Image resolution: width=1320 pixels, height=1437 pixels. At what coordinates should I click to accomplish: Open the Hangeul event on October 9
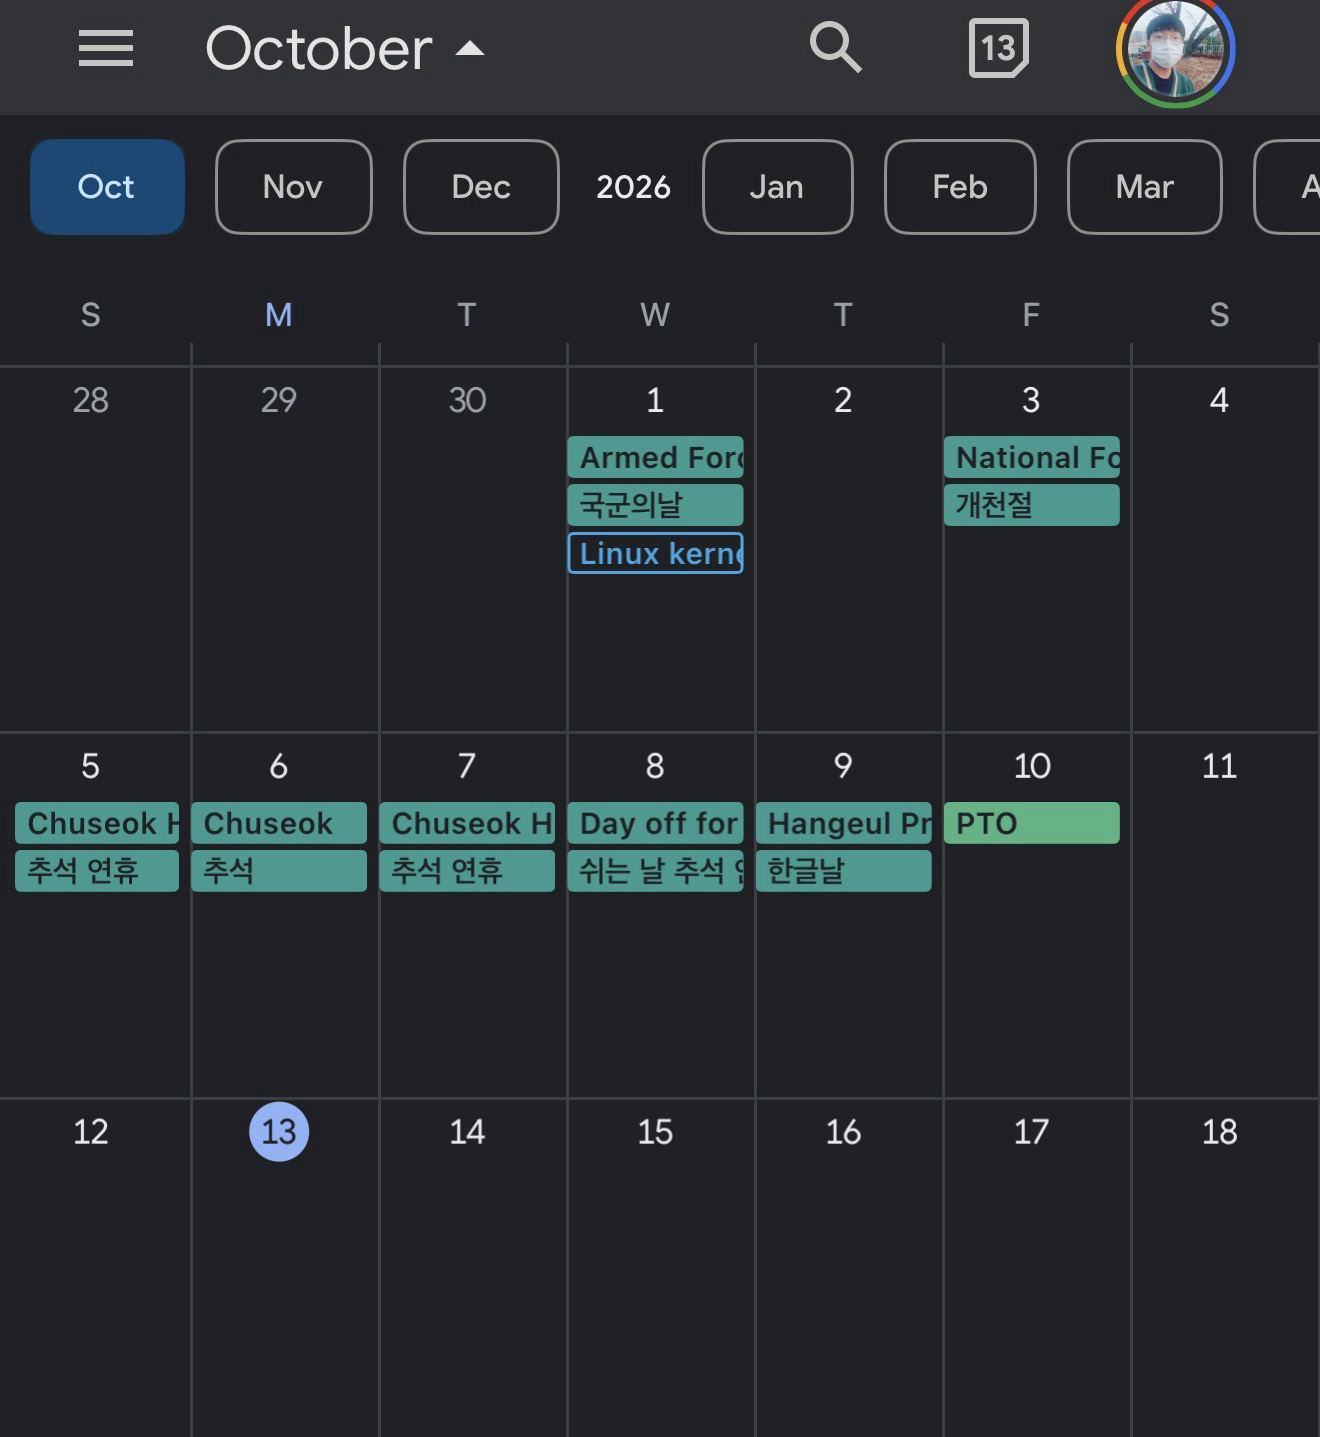843,823
